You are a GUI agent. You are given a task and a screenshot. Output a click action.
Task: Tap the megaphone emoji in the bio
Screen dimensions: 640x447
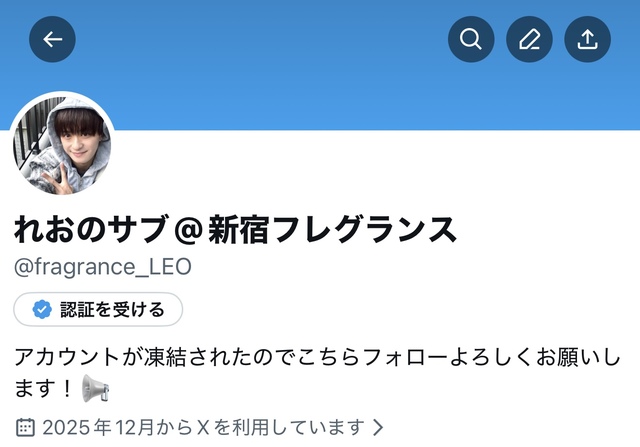click(x=96, y=388)
